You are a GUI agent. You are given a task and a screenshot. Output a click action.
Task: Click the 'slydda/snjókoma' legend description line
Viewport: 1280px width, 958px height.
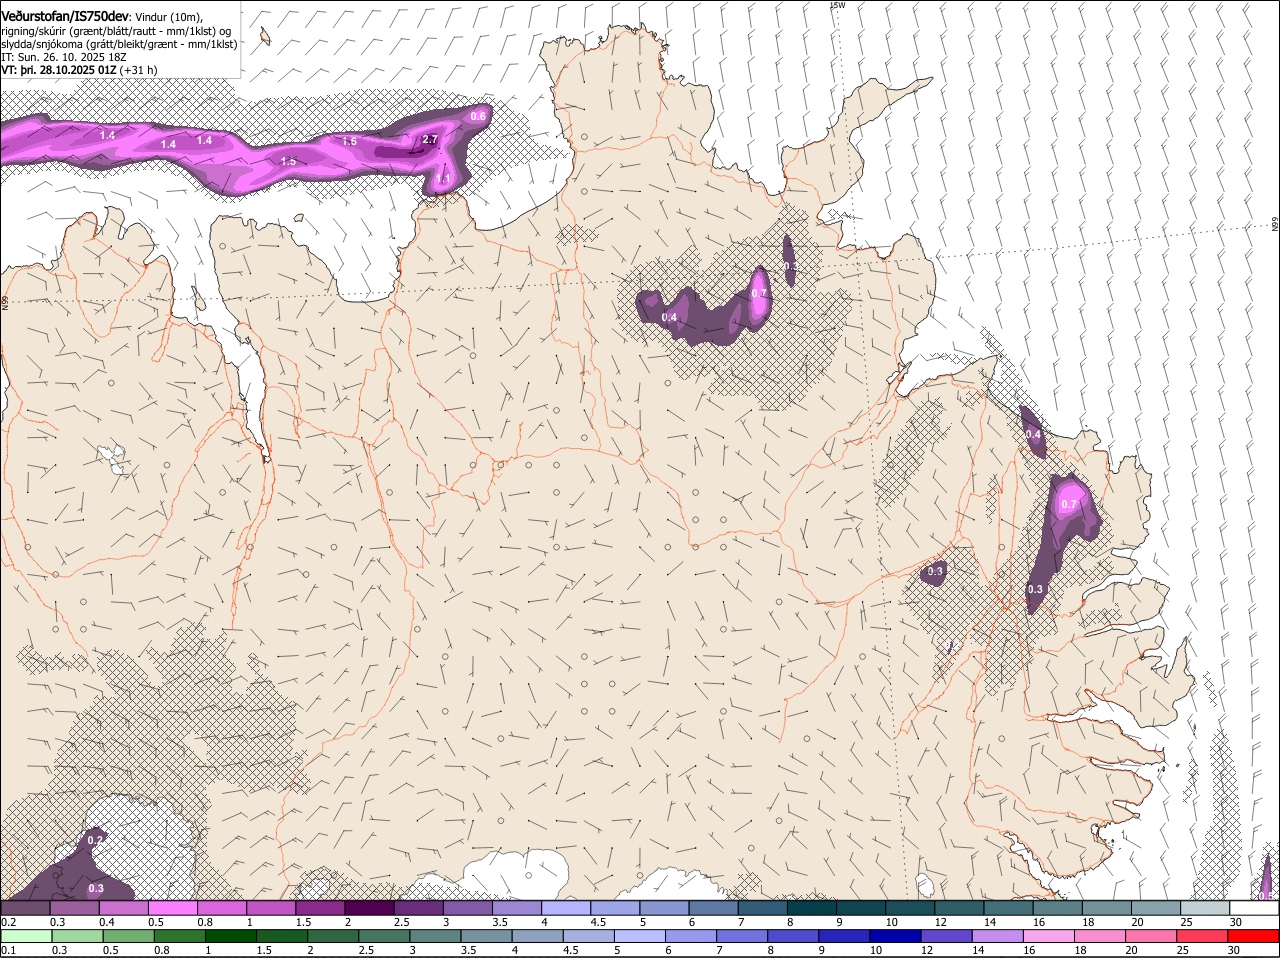point(119,44)
